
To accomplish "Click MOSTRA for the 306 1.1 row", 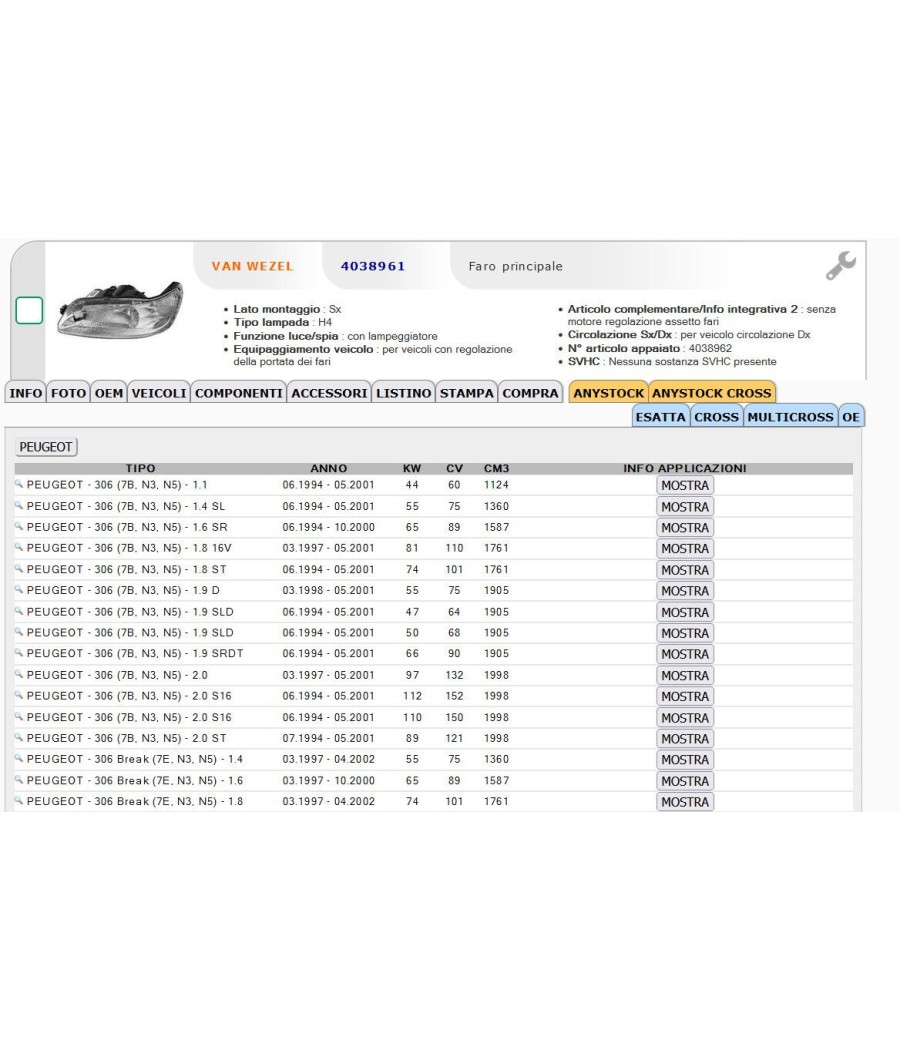I will (685, 485).
